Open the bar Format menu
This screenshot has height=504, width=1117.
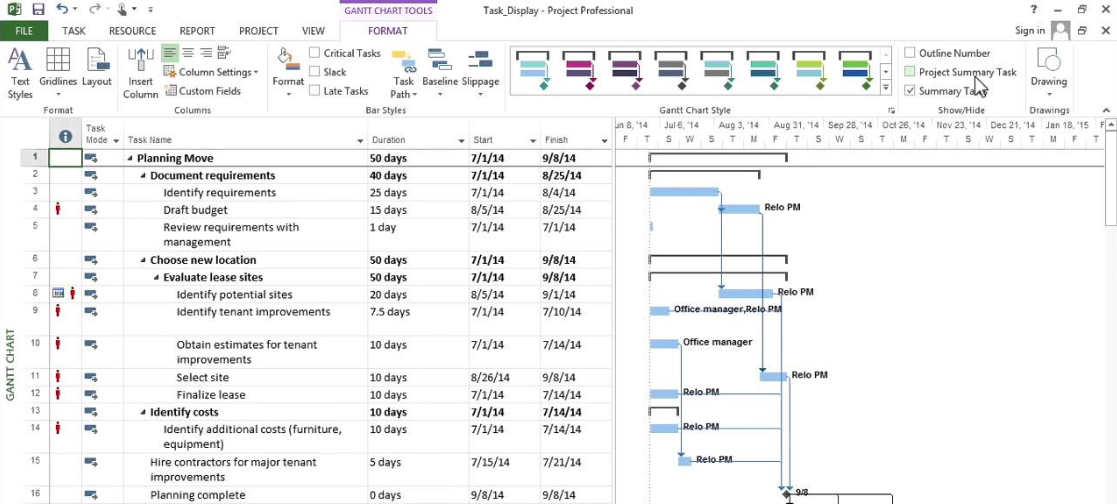pos(289,73)
